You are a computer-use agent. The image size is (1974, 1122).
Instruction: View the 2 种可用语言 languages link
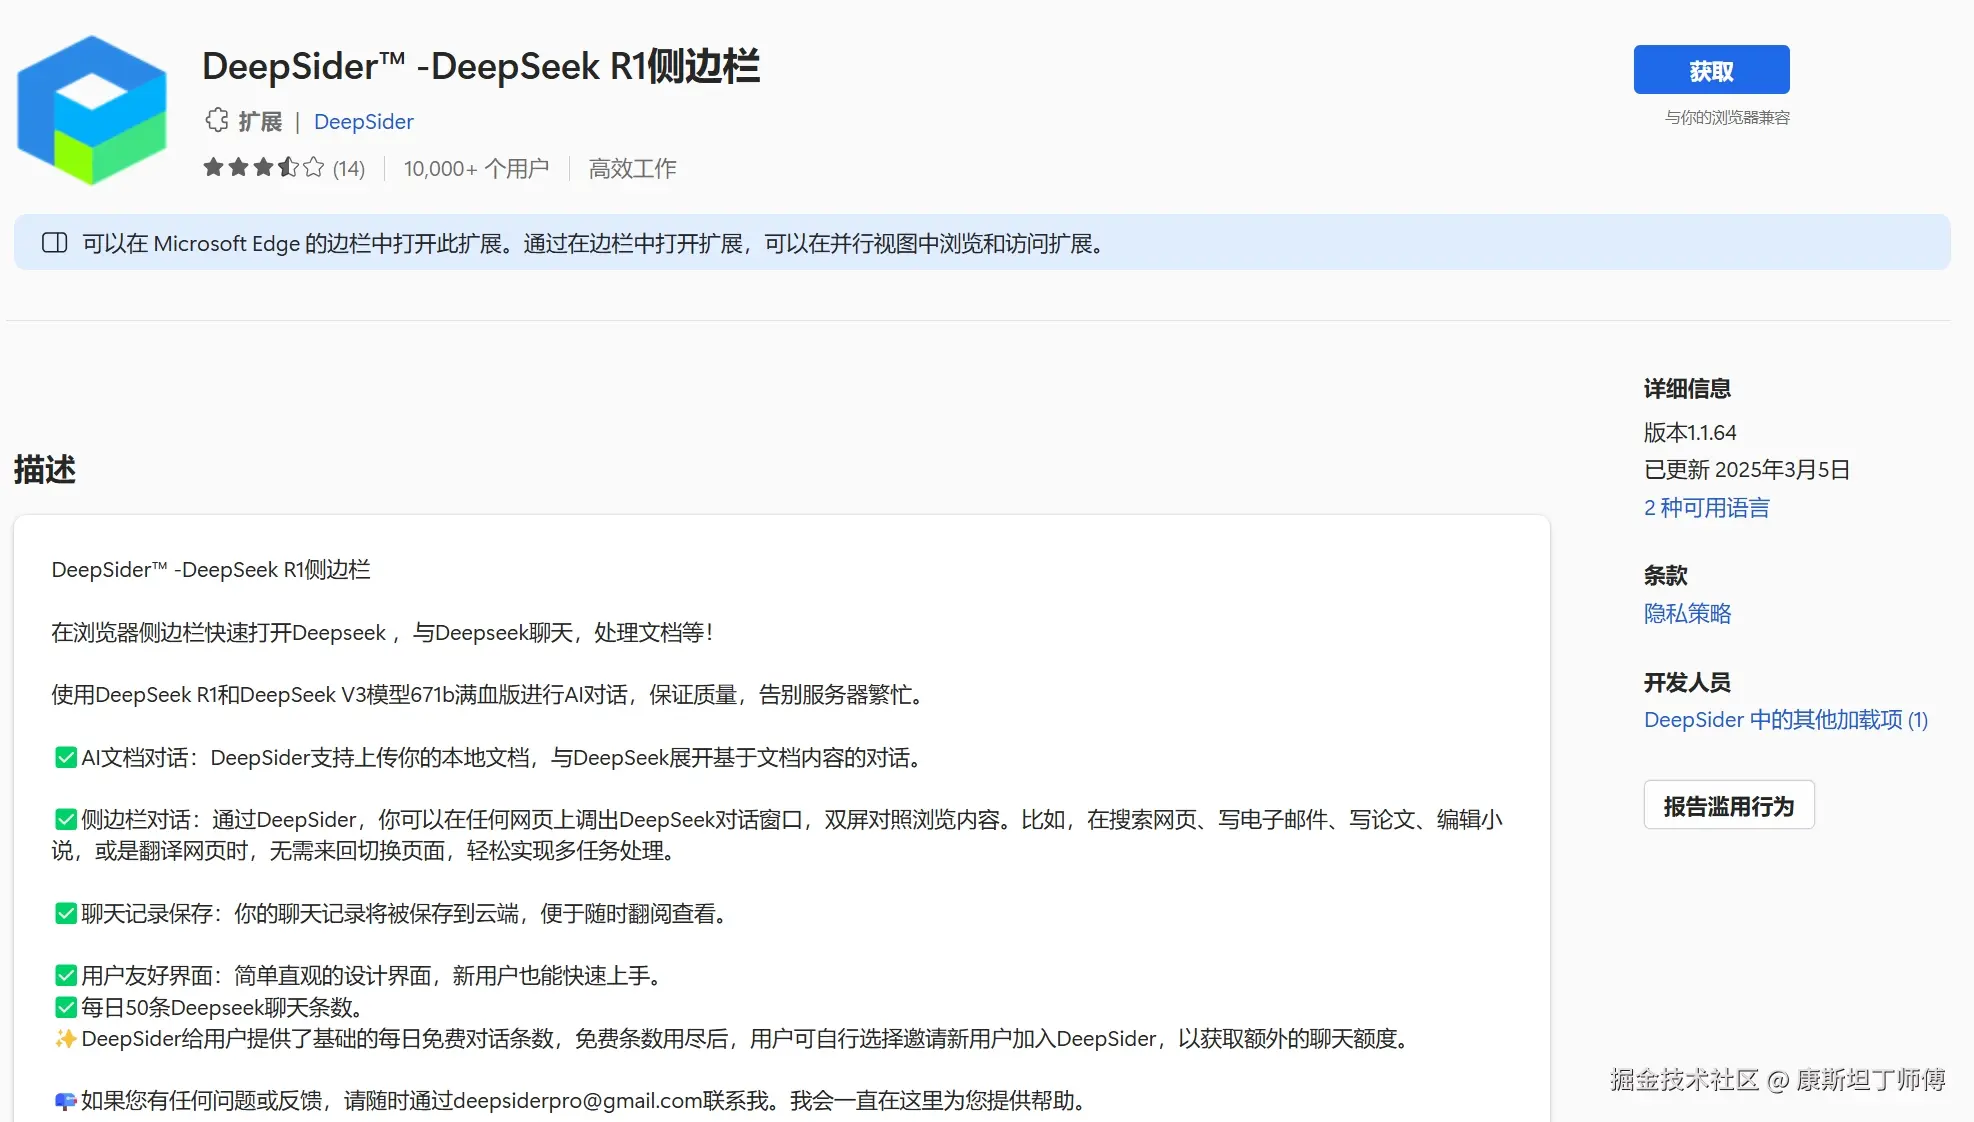point(1706,508)
